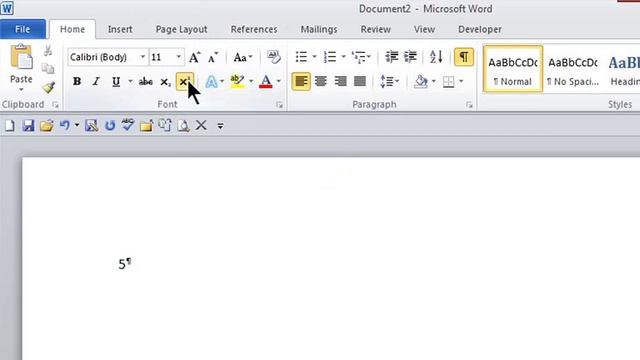
Task: Open the View tab
Action: click(x=424, y=29)
